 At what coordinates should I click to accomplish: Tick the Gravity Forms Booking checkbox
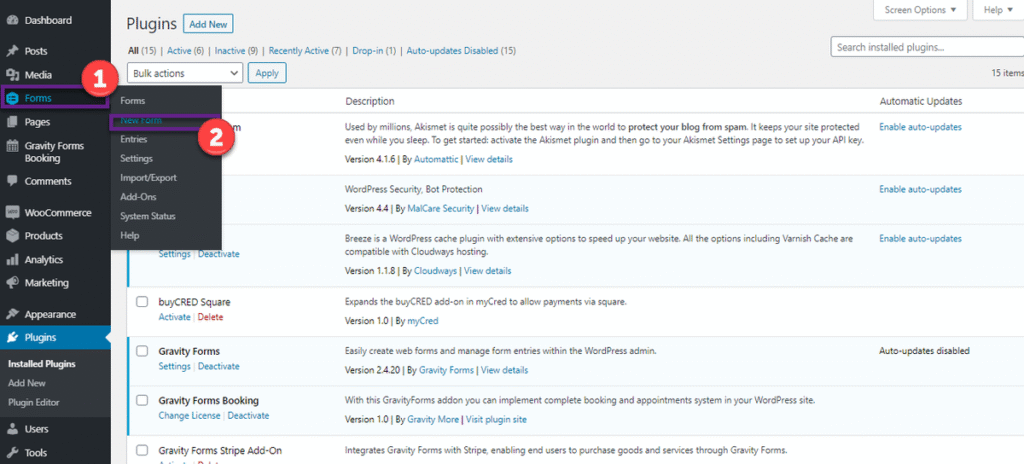coord(142,400)
